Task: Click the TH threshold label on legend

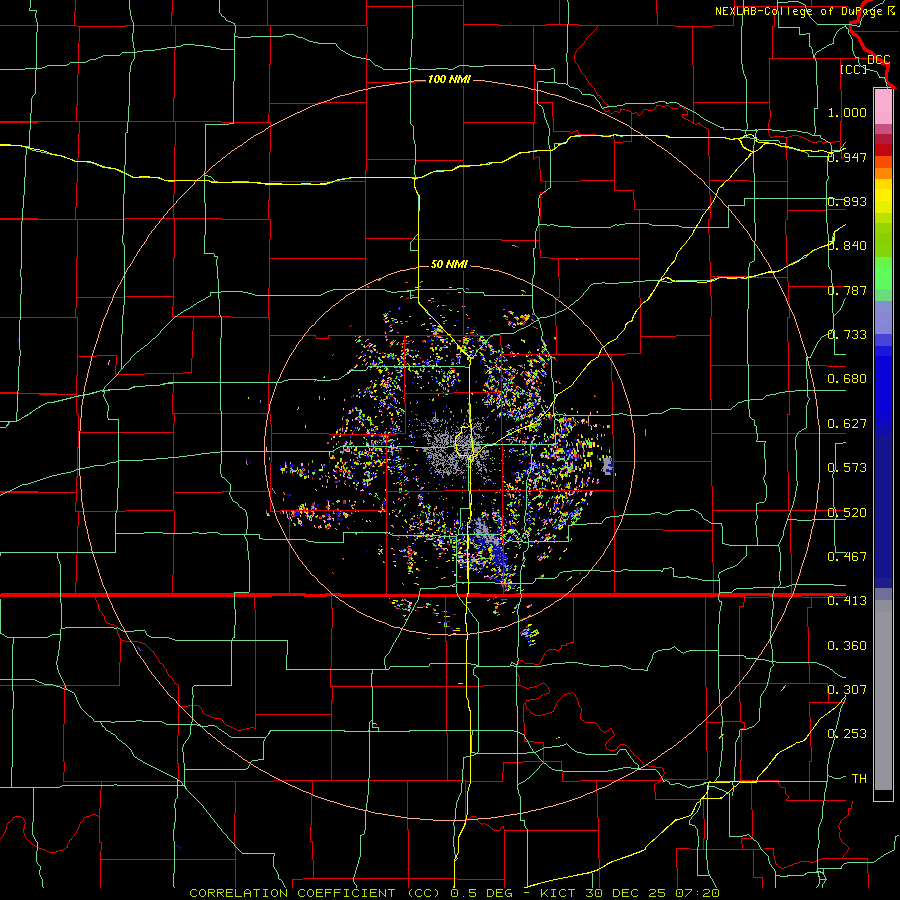Action: [859, 779]
